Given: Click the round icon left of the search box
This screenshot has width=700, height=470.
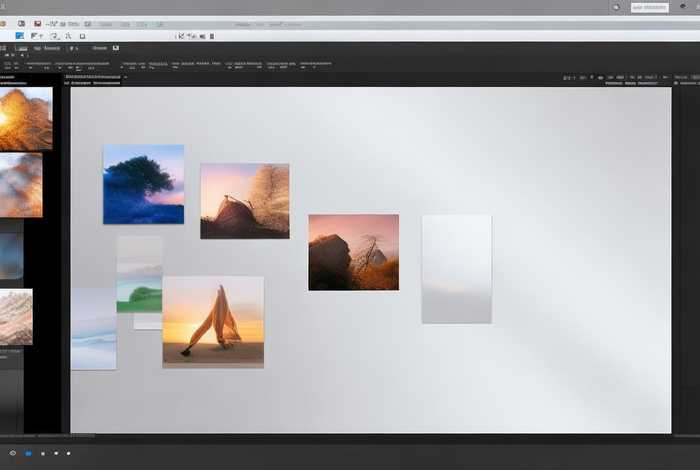Looking at the screenshot, I should (x=616, y=8).
